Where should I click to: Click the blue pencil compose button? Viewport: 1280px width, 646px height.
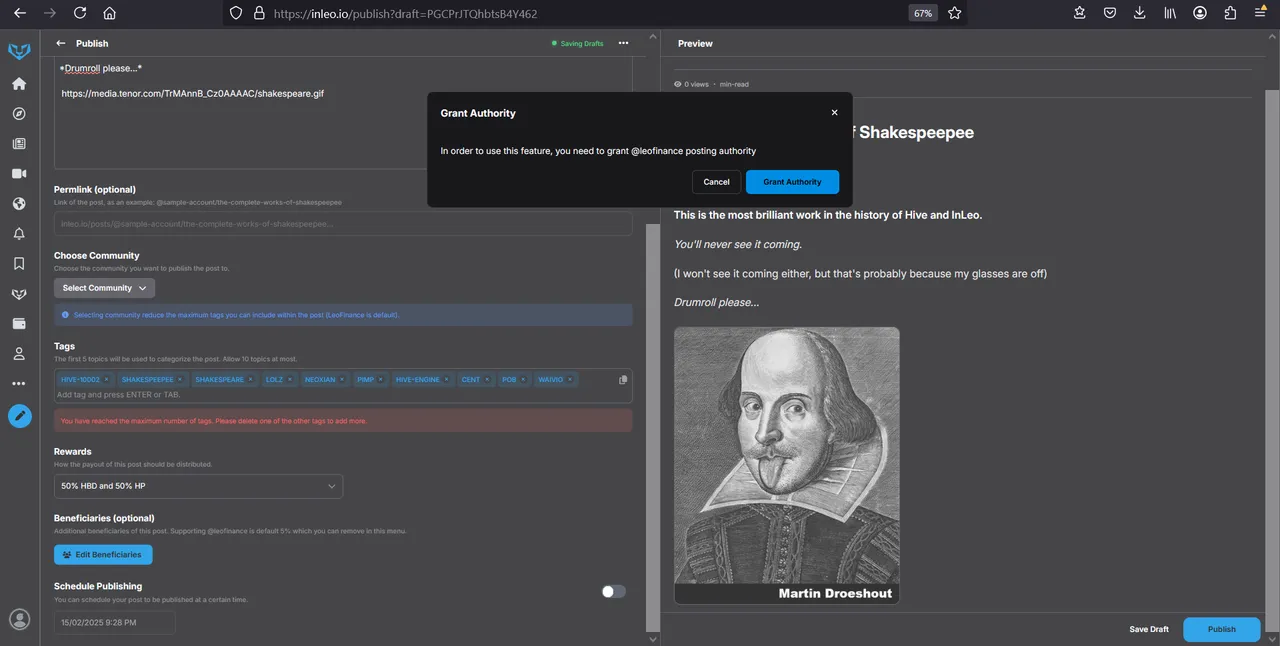tap(20, 416)
